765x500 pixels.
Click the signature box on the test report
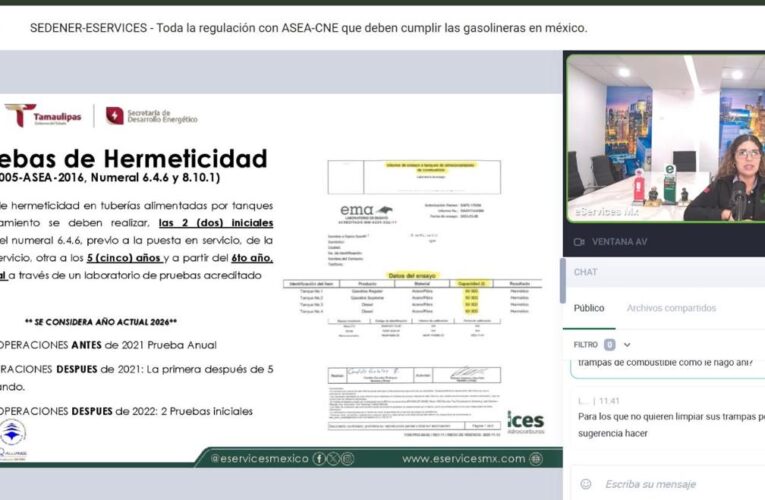(414, 375)
